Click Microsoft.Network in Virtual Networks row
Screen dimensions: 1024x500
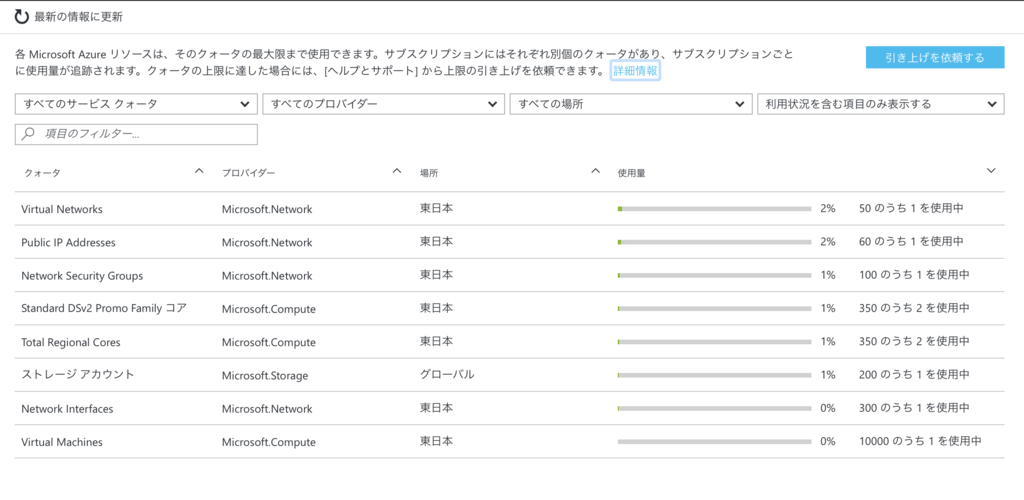tap(267, 210)
